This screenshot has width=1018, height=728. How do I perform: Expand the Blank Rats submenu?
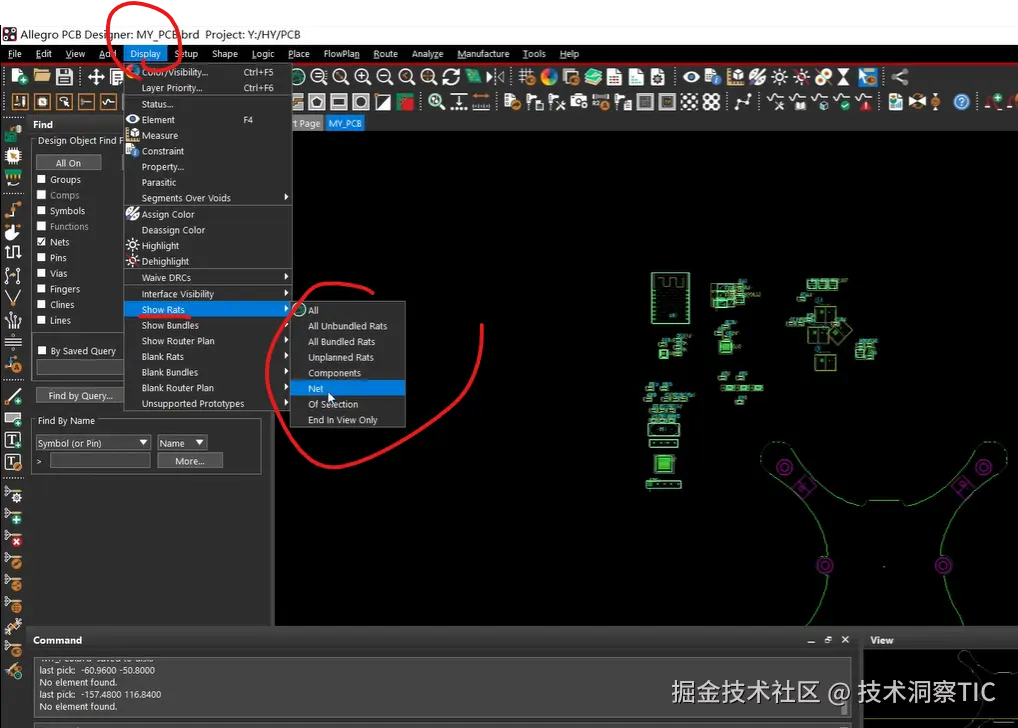click(x=208, y=357)
